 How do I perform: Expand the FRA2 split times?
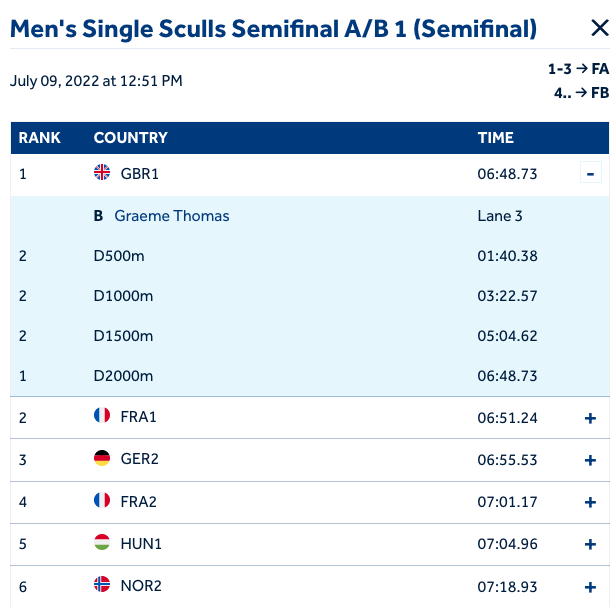590,502
